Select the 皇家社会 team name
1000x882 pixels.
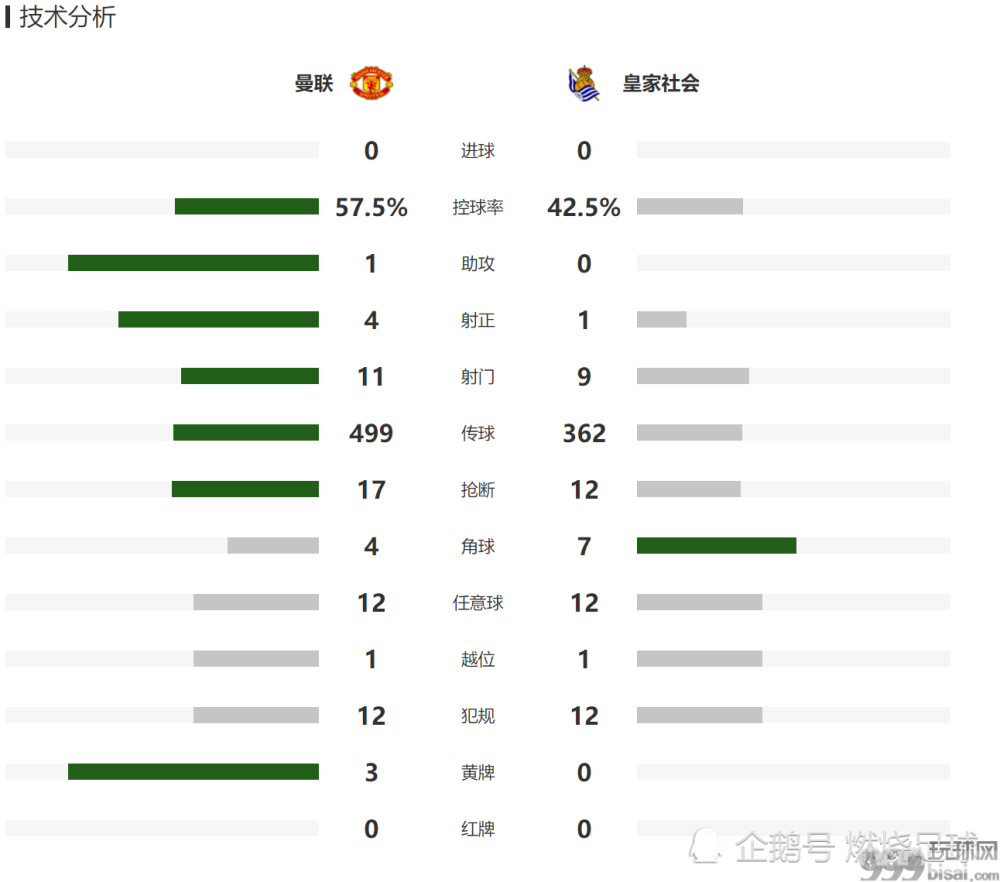point(661,84)
